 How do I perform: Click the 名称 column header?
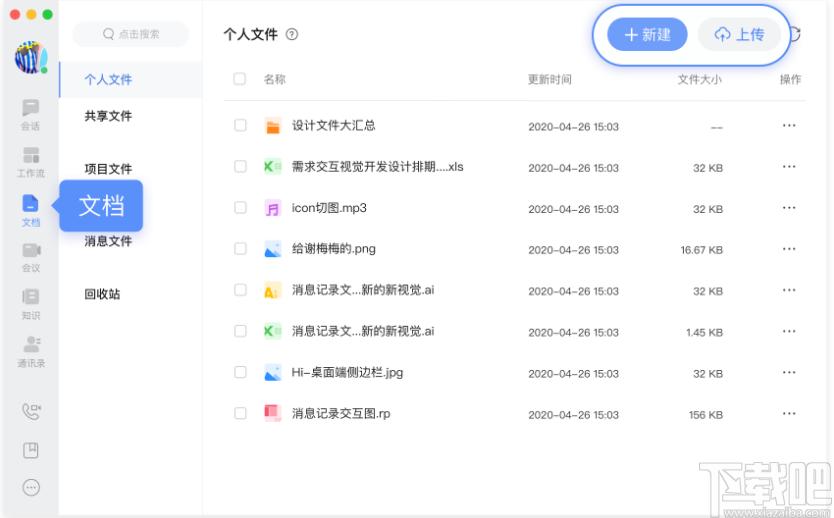274,80
